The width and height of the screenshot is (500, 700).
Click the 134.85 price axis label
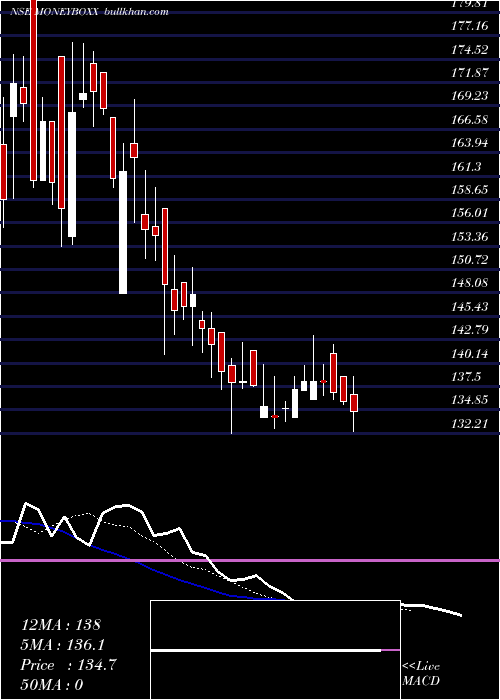click(470, 400)
